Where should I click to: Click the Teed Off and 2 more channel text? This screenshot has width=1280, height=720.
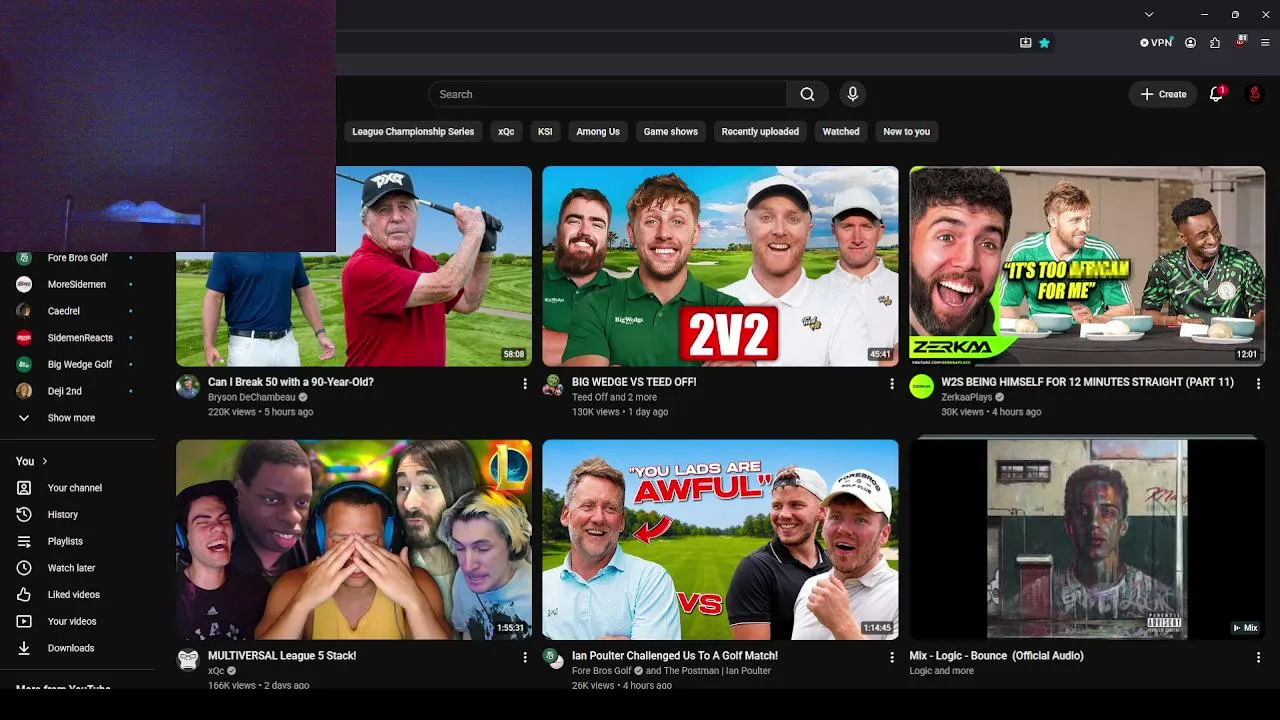click(x=614, y=397)
